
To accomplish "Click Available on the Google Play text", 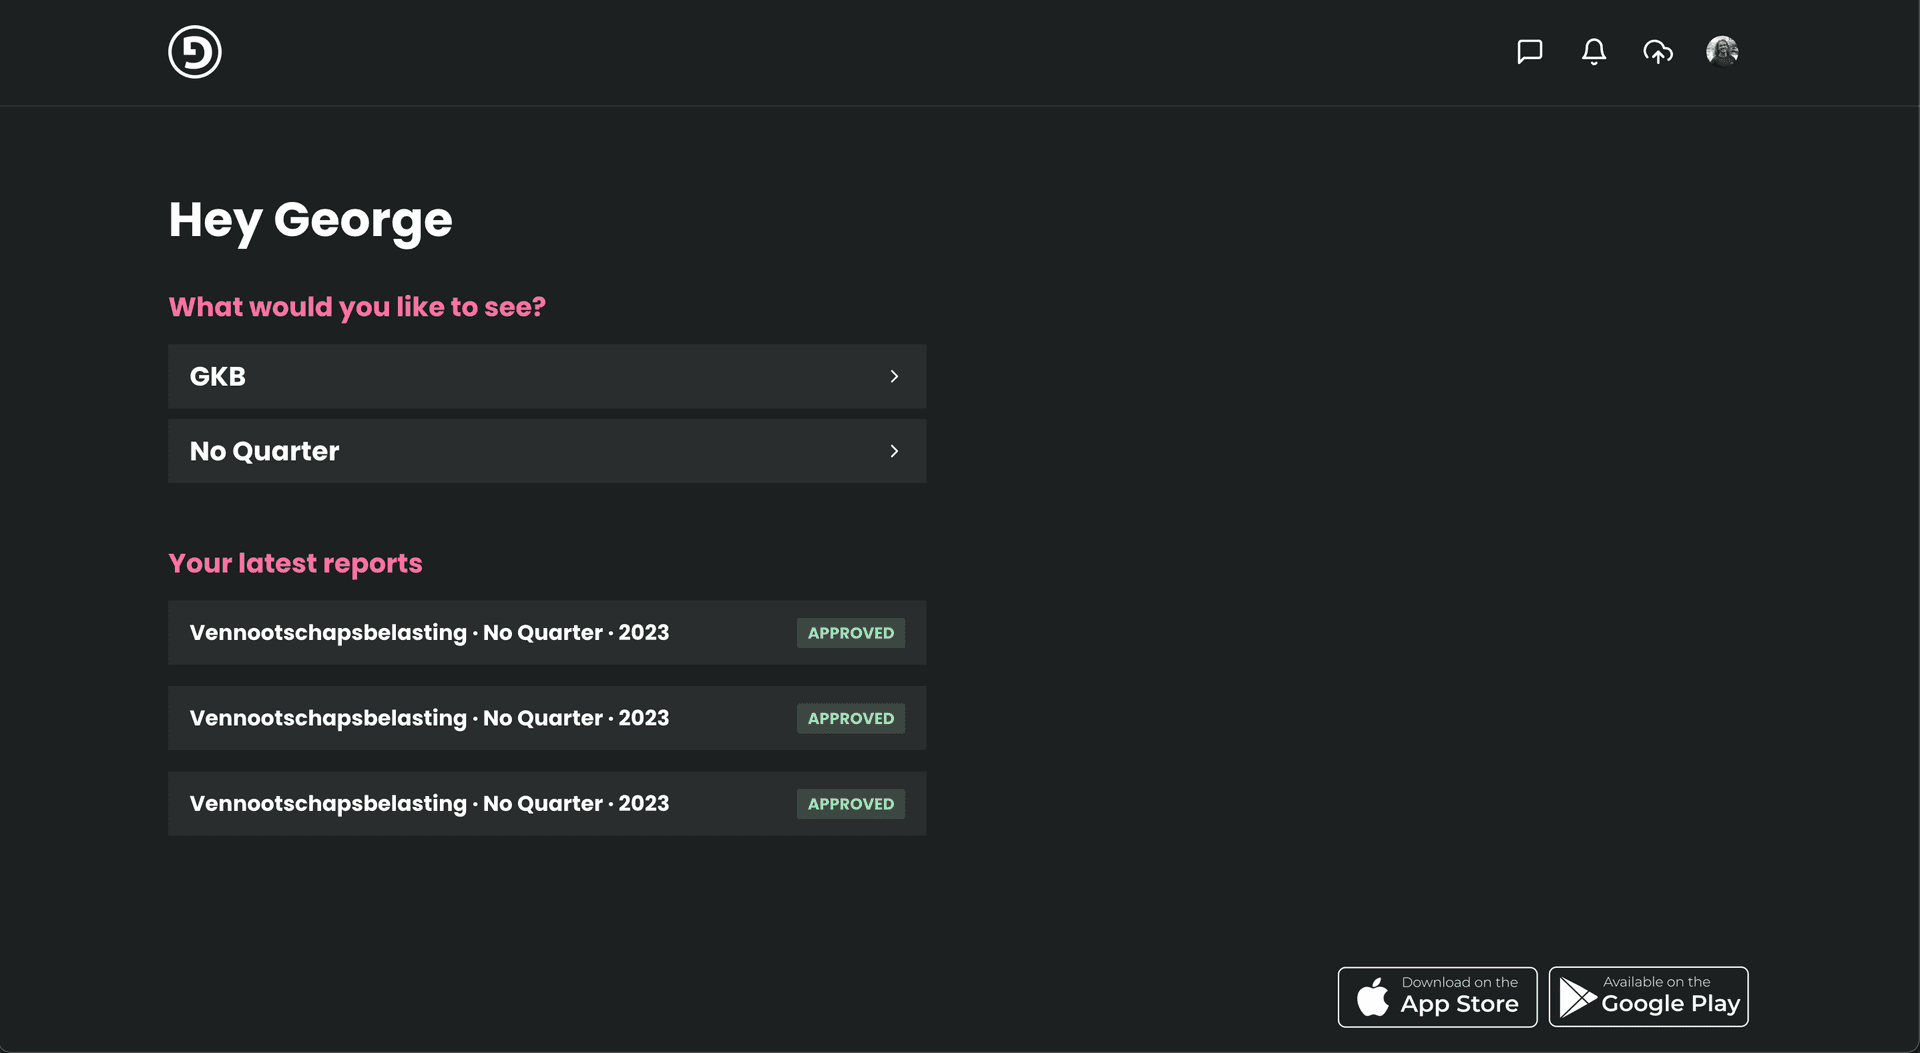I will click(x=1669, y=996).
